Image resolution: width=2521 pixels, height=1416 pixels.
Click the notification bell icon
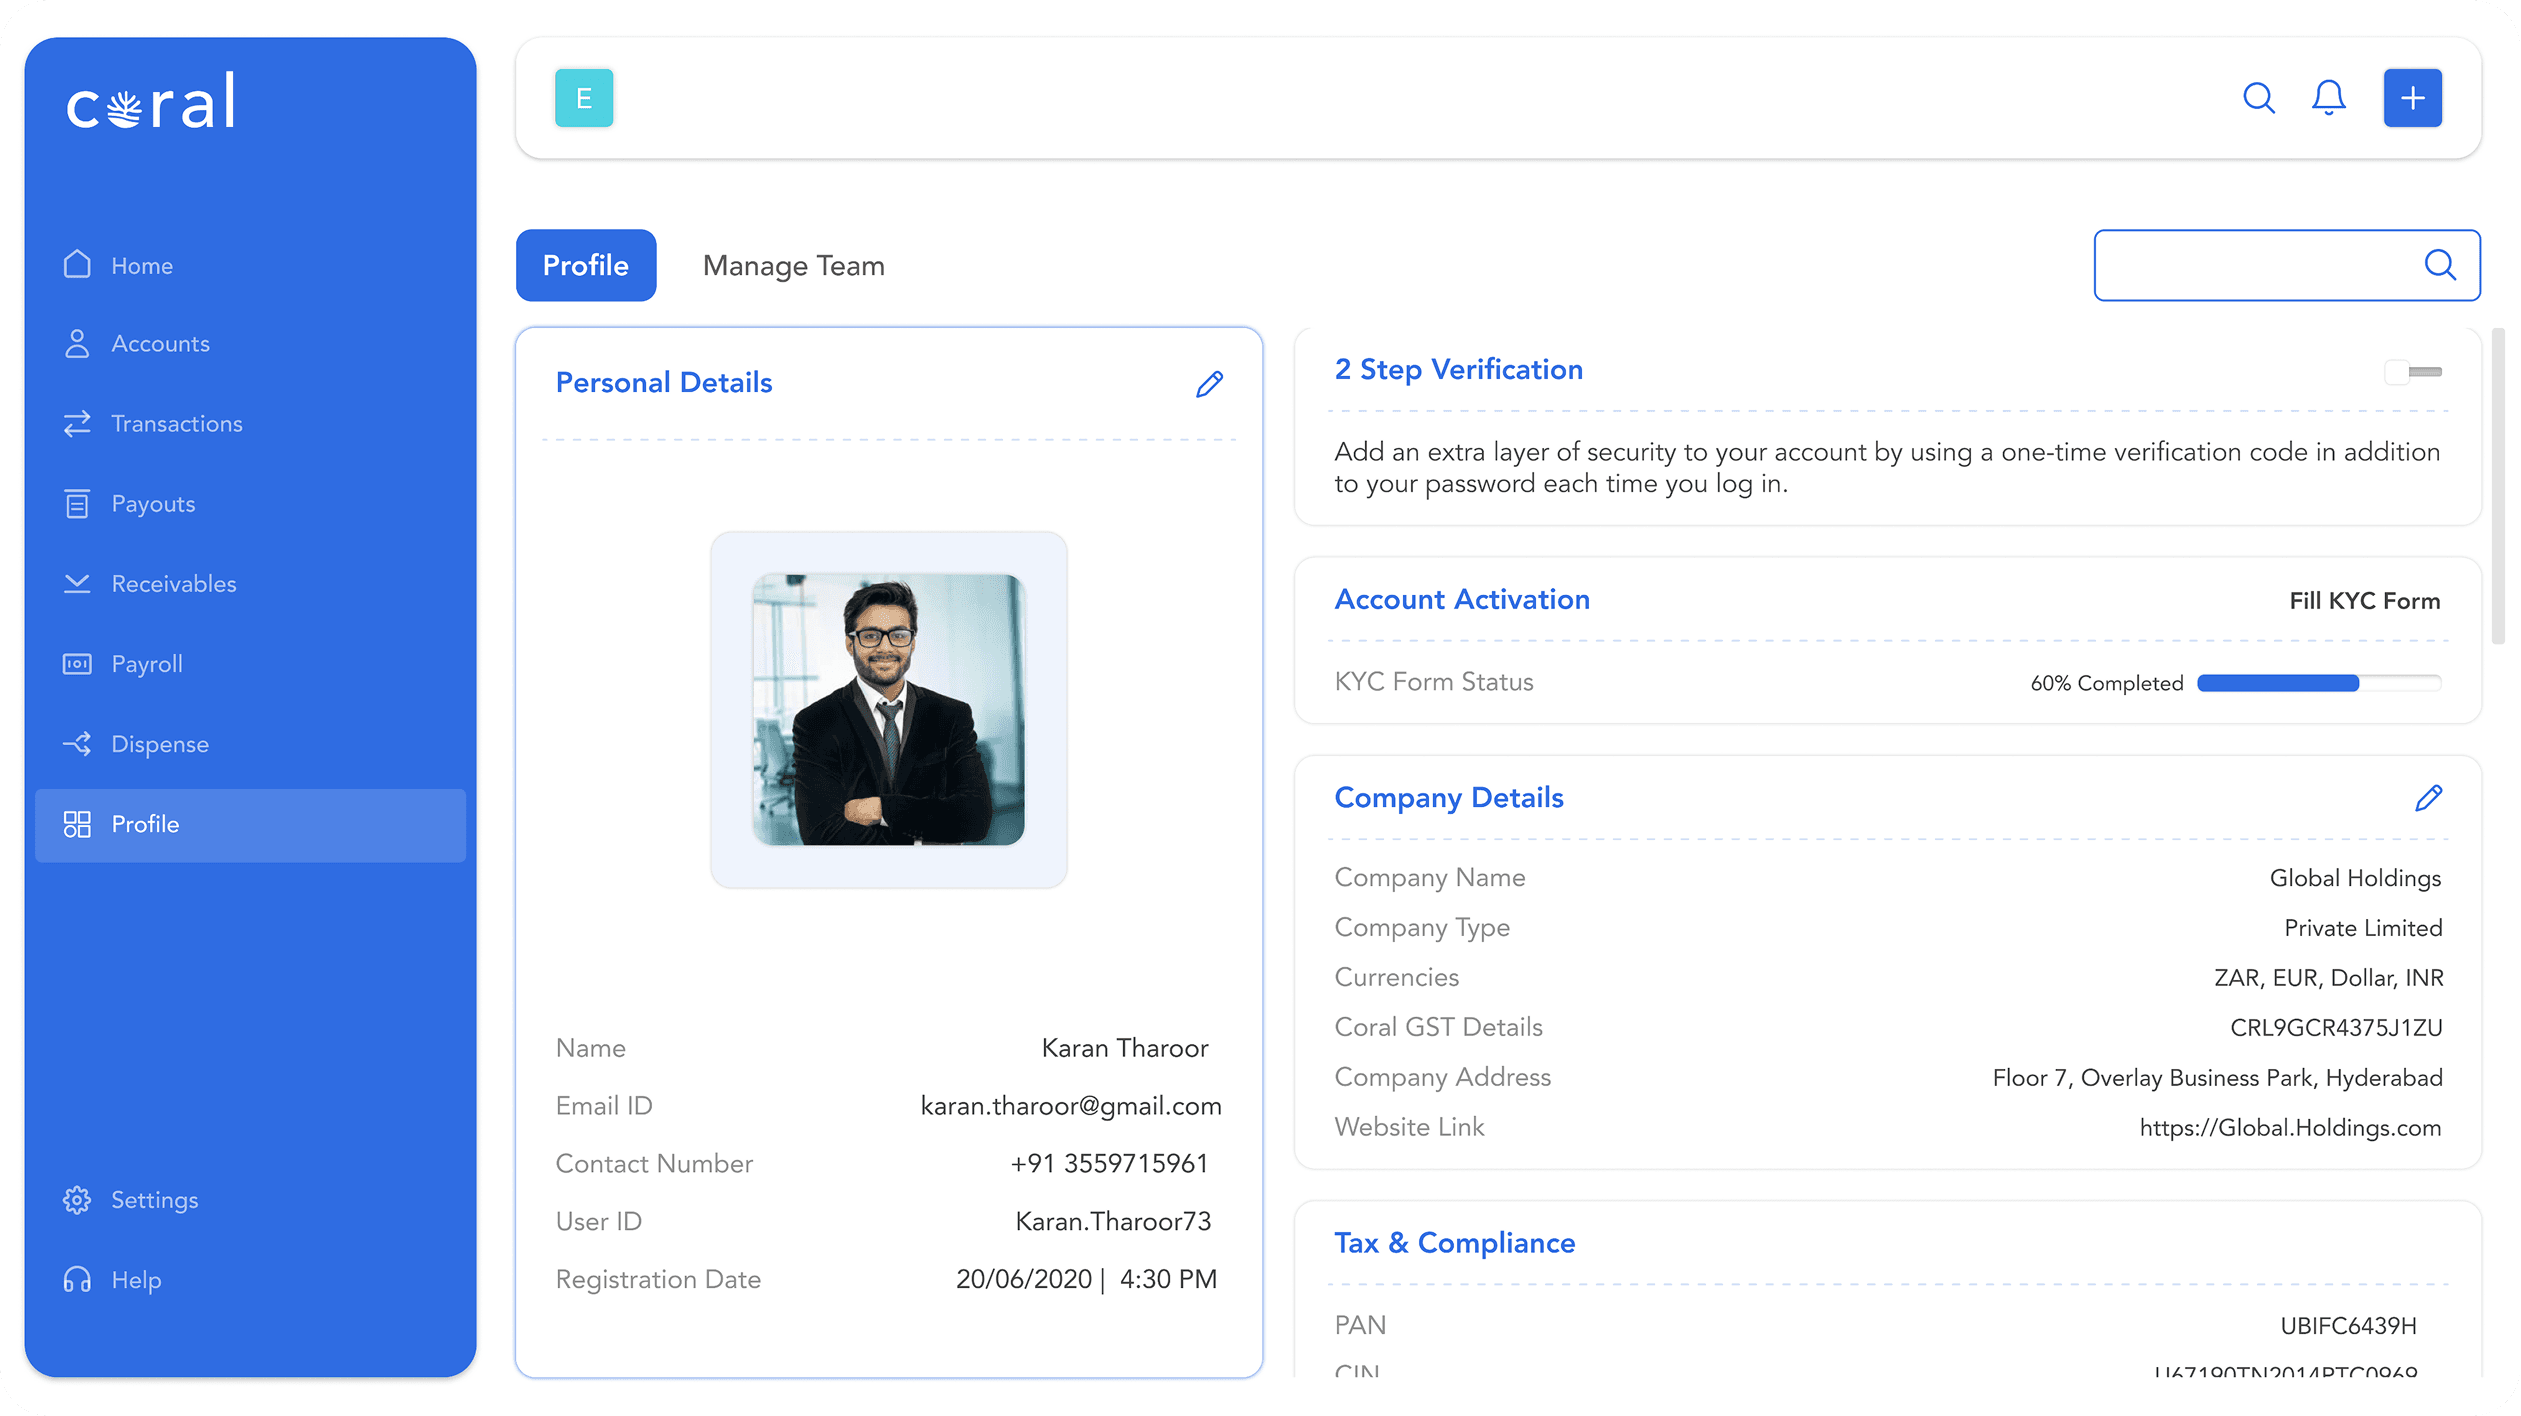pos(2328,98)
